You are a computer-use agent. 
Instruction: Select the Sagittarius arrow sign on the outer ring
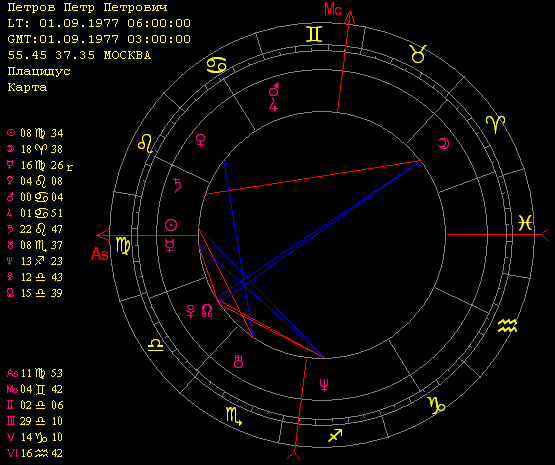coord(335,435)
